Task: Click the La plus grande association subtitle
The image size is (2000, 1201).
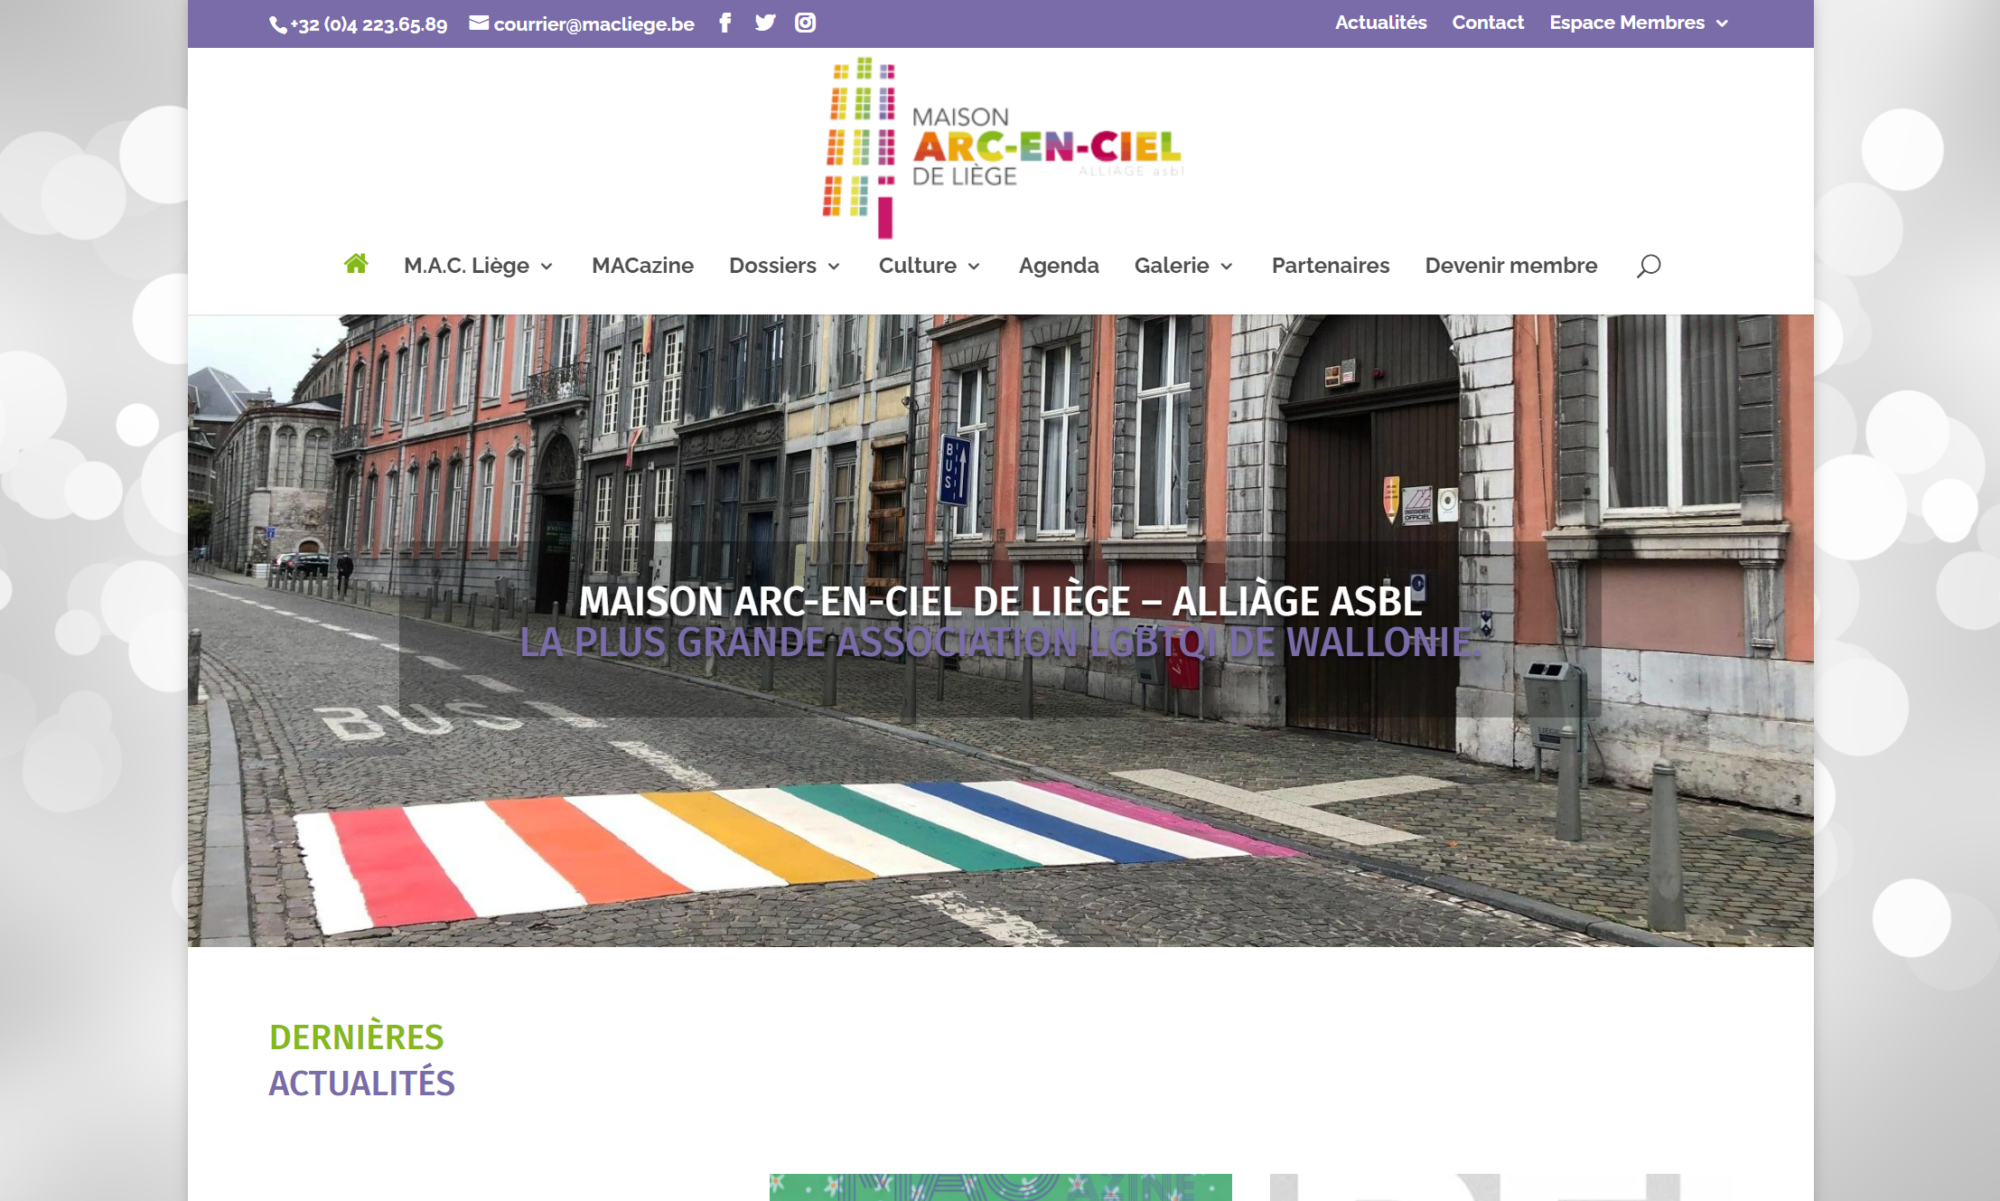Action: click(x=1000, y=643)
